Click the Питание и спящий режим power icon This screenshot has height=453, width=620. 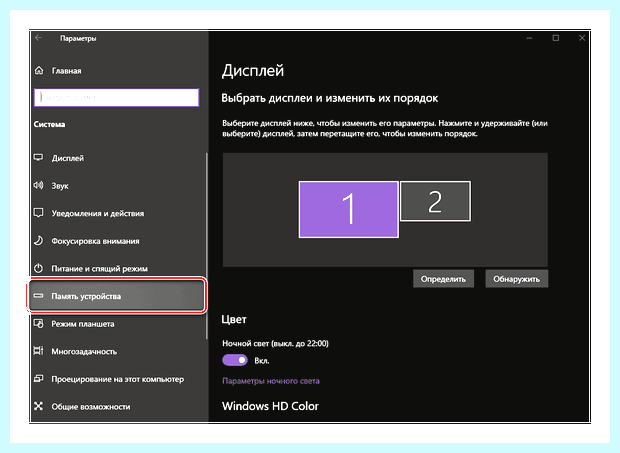pyautogui.click(x=38, y=268)
